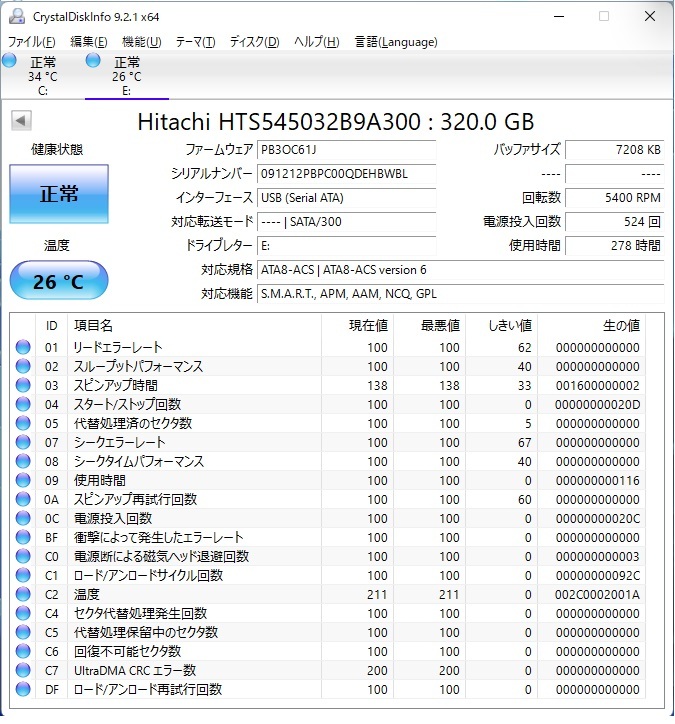Viewport: 675px width, 724px height.
Task: Open the テーマ(T) menu
Action: [x=195, y=42]
